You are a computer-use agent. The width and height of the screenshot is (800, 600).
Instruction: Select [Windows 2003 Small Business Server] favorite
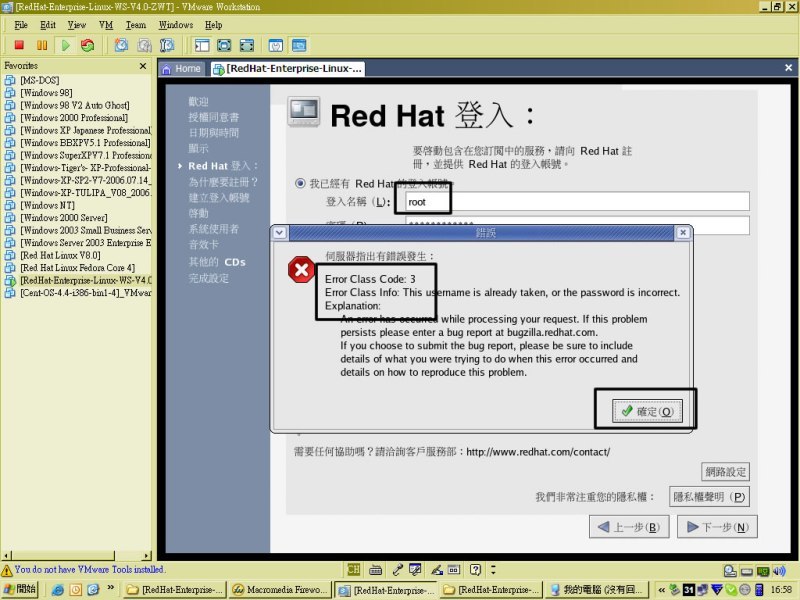[85, 230]
